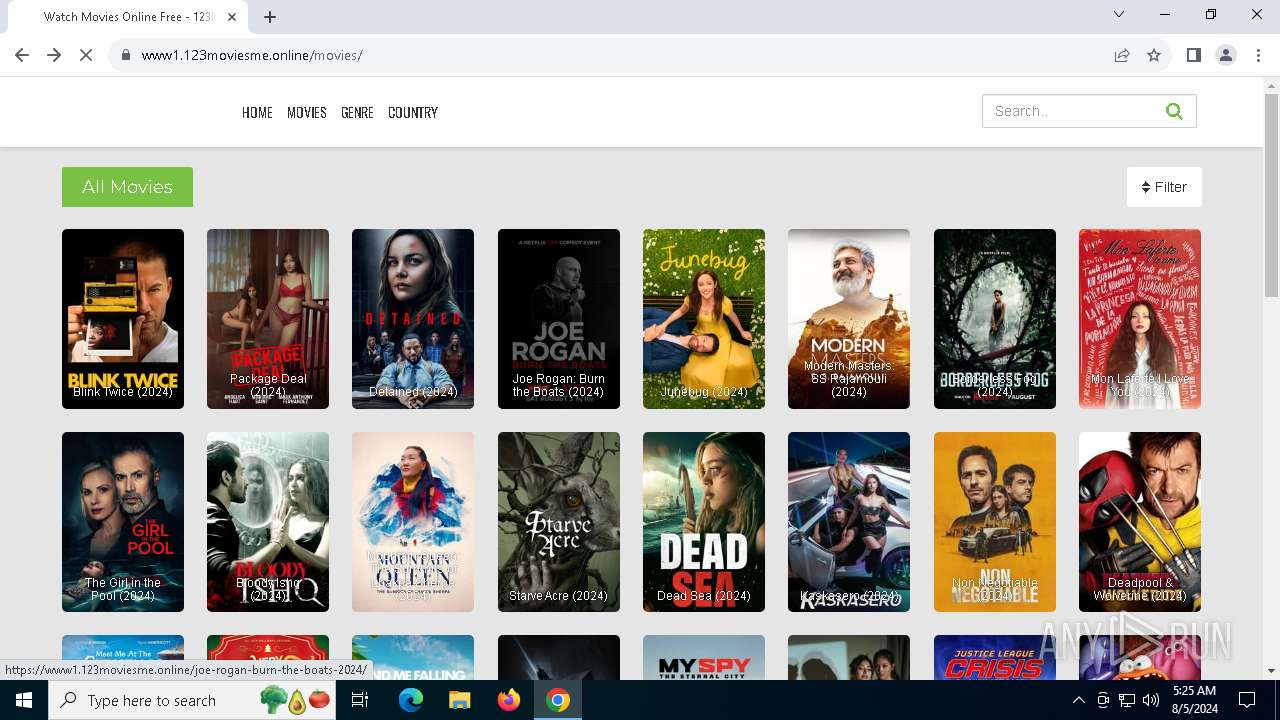Open the Windows Start menu
The height and width of the screenshot is (720, 1280).
(24, 700)
